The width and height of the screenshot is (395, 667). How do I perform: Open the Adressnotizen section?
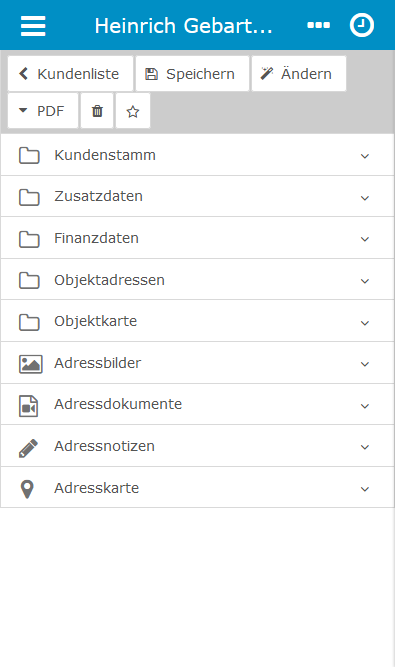tap(197, 446)
